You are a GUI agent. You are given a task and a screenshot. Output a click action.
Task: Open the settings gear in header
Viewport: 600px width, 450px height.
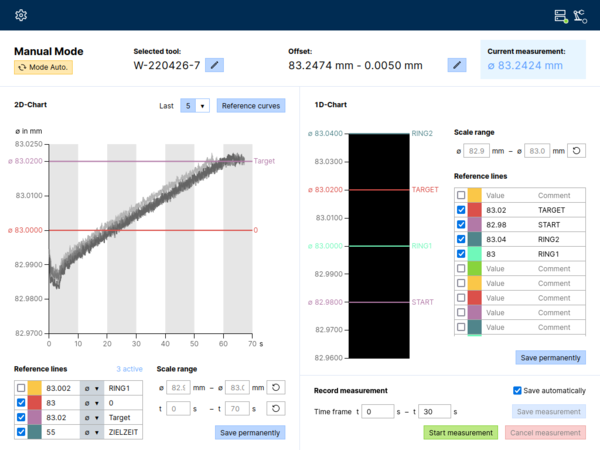coord(21,15)
